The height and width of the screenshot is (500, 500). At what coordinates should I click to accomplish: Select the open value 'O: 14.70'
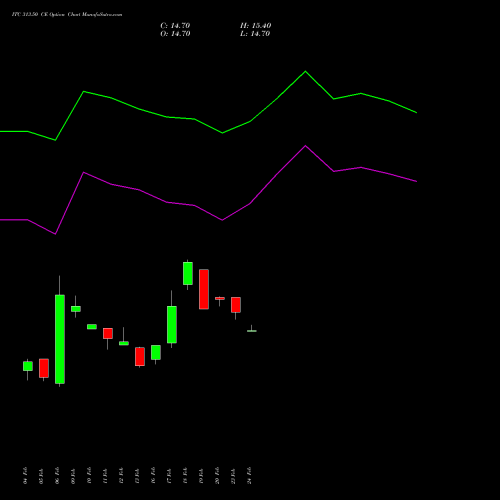(175, 34)
